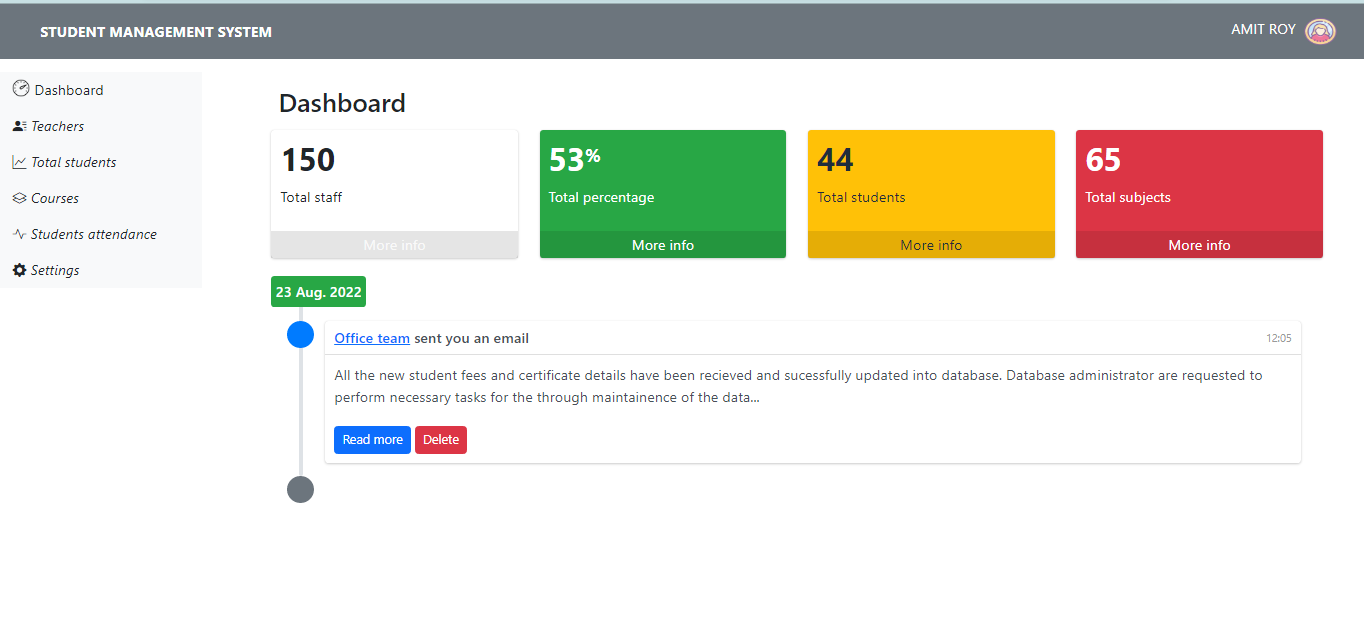
Task: Click 'sent you an email' header text
Action: 472,338
